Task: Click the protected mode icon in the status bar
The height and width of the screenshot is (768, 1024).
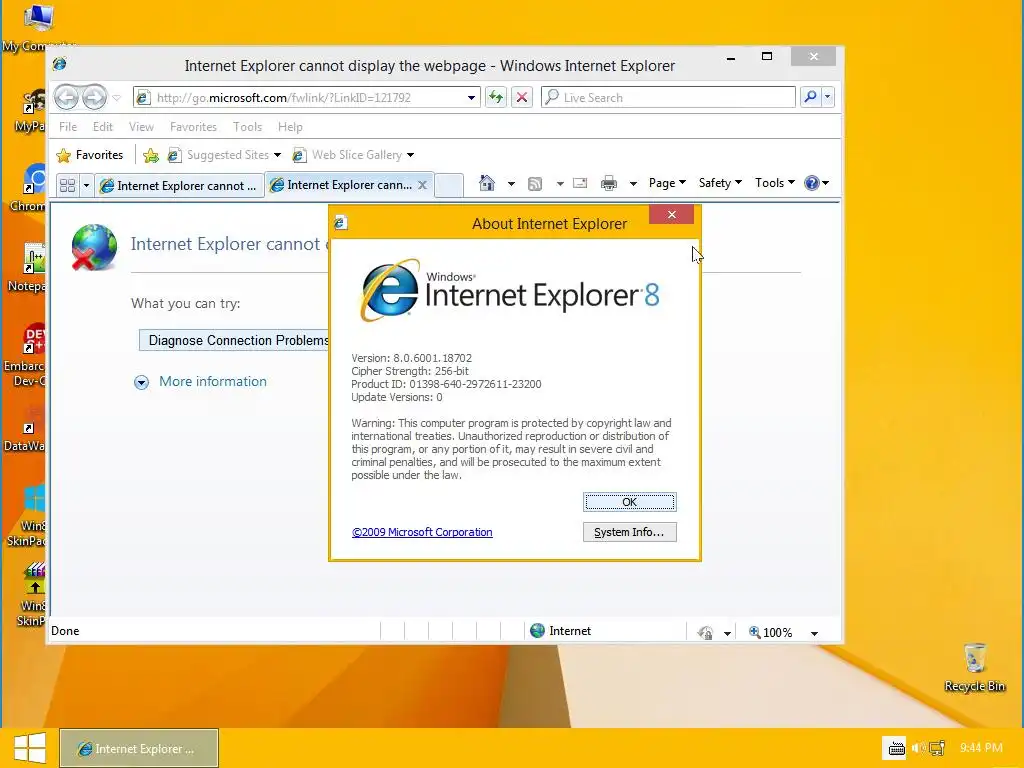Action: click(x=705, y=632)
